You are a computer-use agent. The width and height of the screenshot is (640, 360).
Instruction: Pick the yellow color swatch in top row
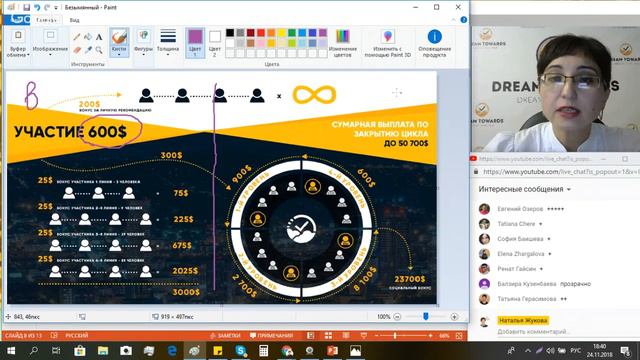click(x=282, y=33)
